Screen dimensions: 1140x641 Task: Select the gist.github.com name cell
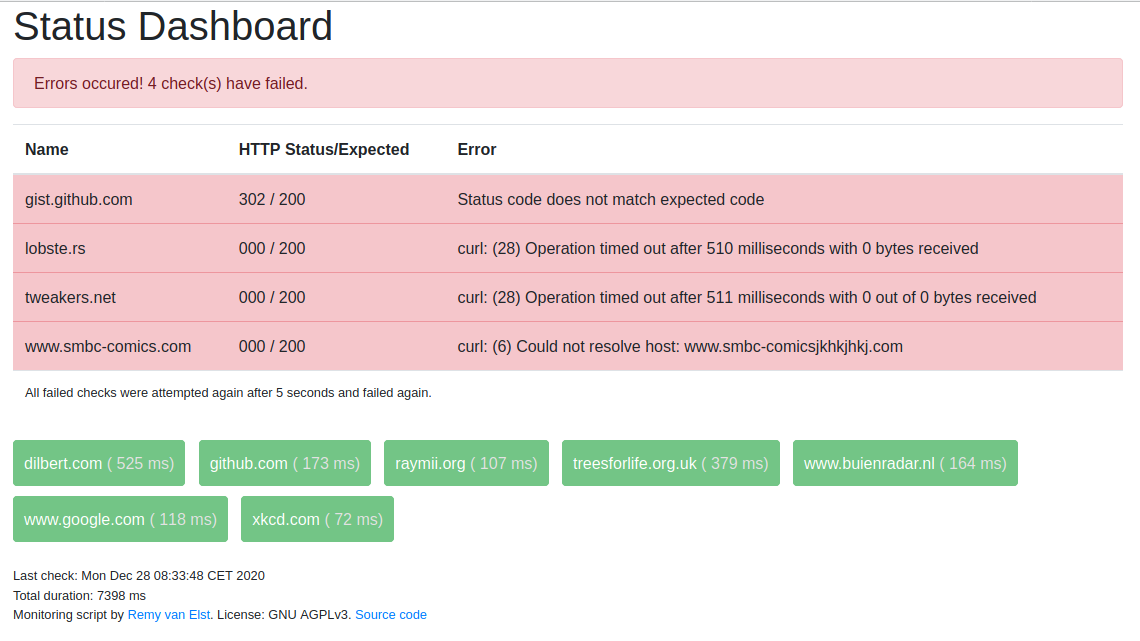[79, 200]
